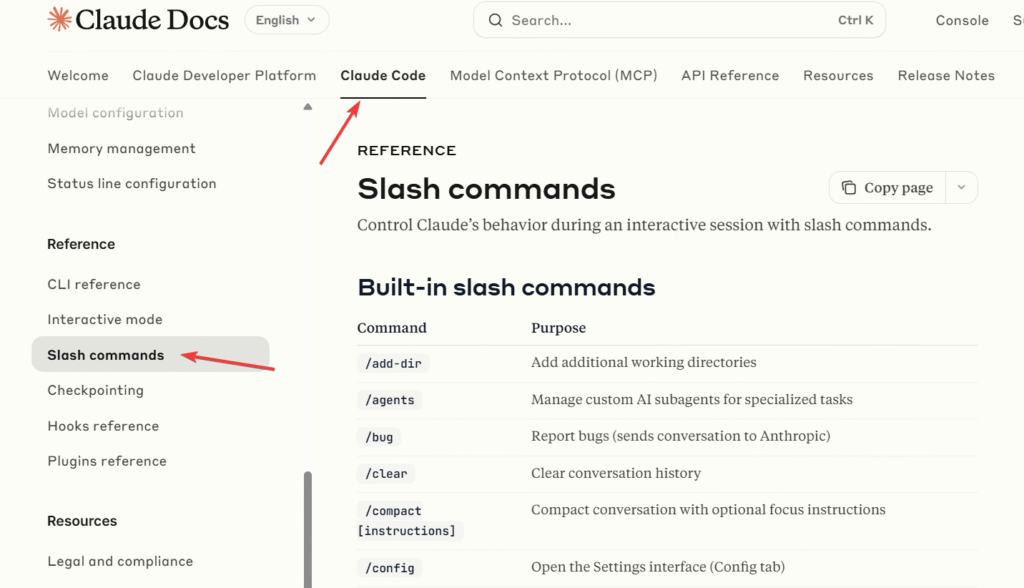The width and height of the screenshot is (1024, 588).
Task: Click the sidebar vertical scrollbar thumb
Action: pyautogui.click(x=308, y=530)
